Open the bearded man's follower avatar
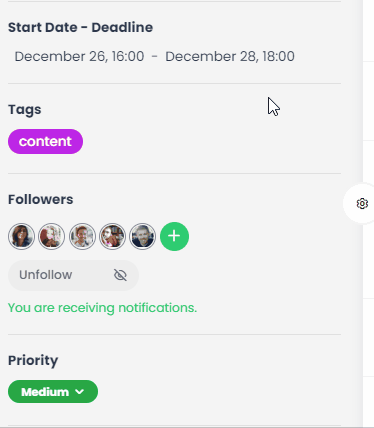The image size is (374, 428). 142,236
